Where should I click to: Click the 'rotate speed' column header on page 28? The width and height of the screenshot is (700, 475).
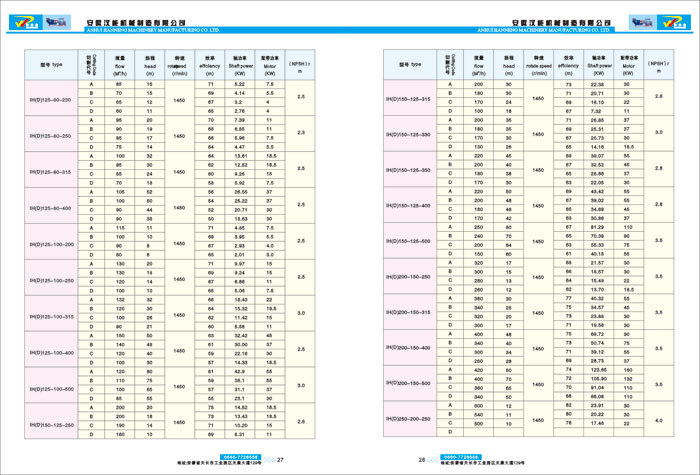[538, 65]
